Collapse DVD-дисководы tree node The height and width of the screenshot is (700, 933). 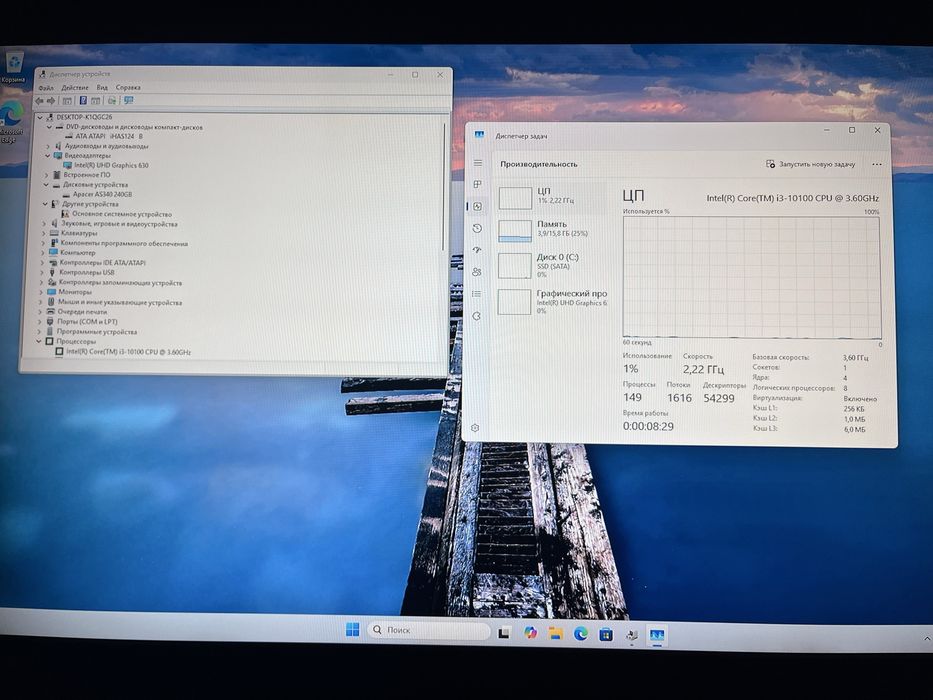49,127
